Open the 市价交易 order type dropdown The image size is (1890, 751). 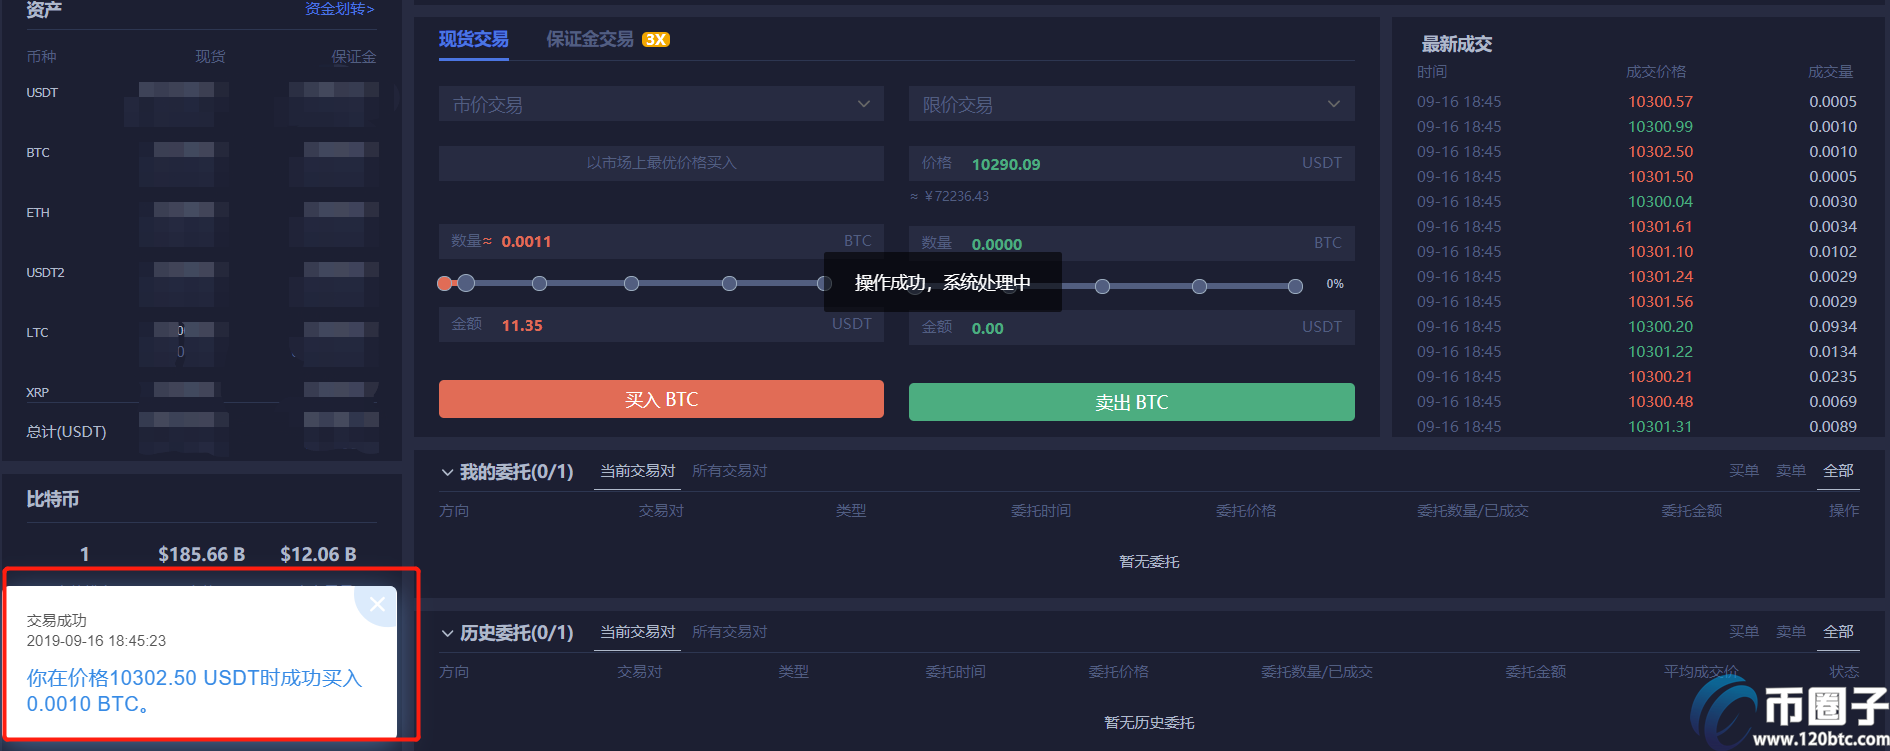(661, 104)
